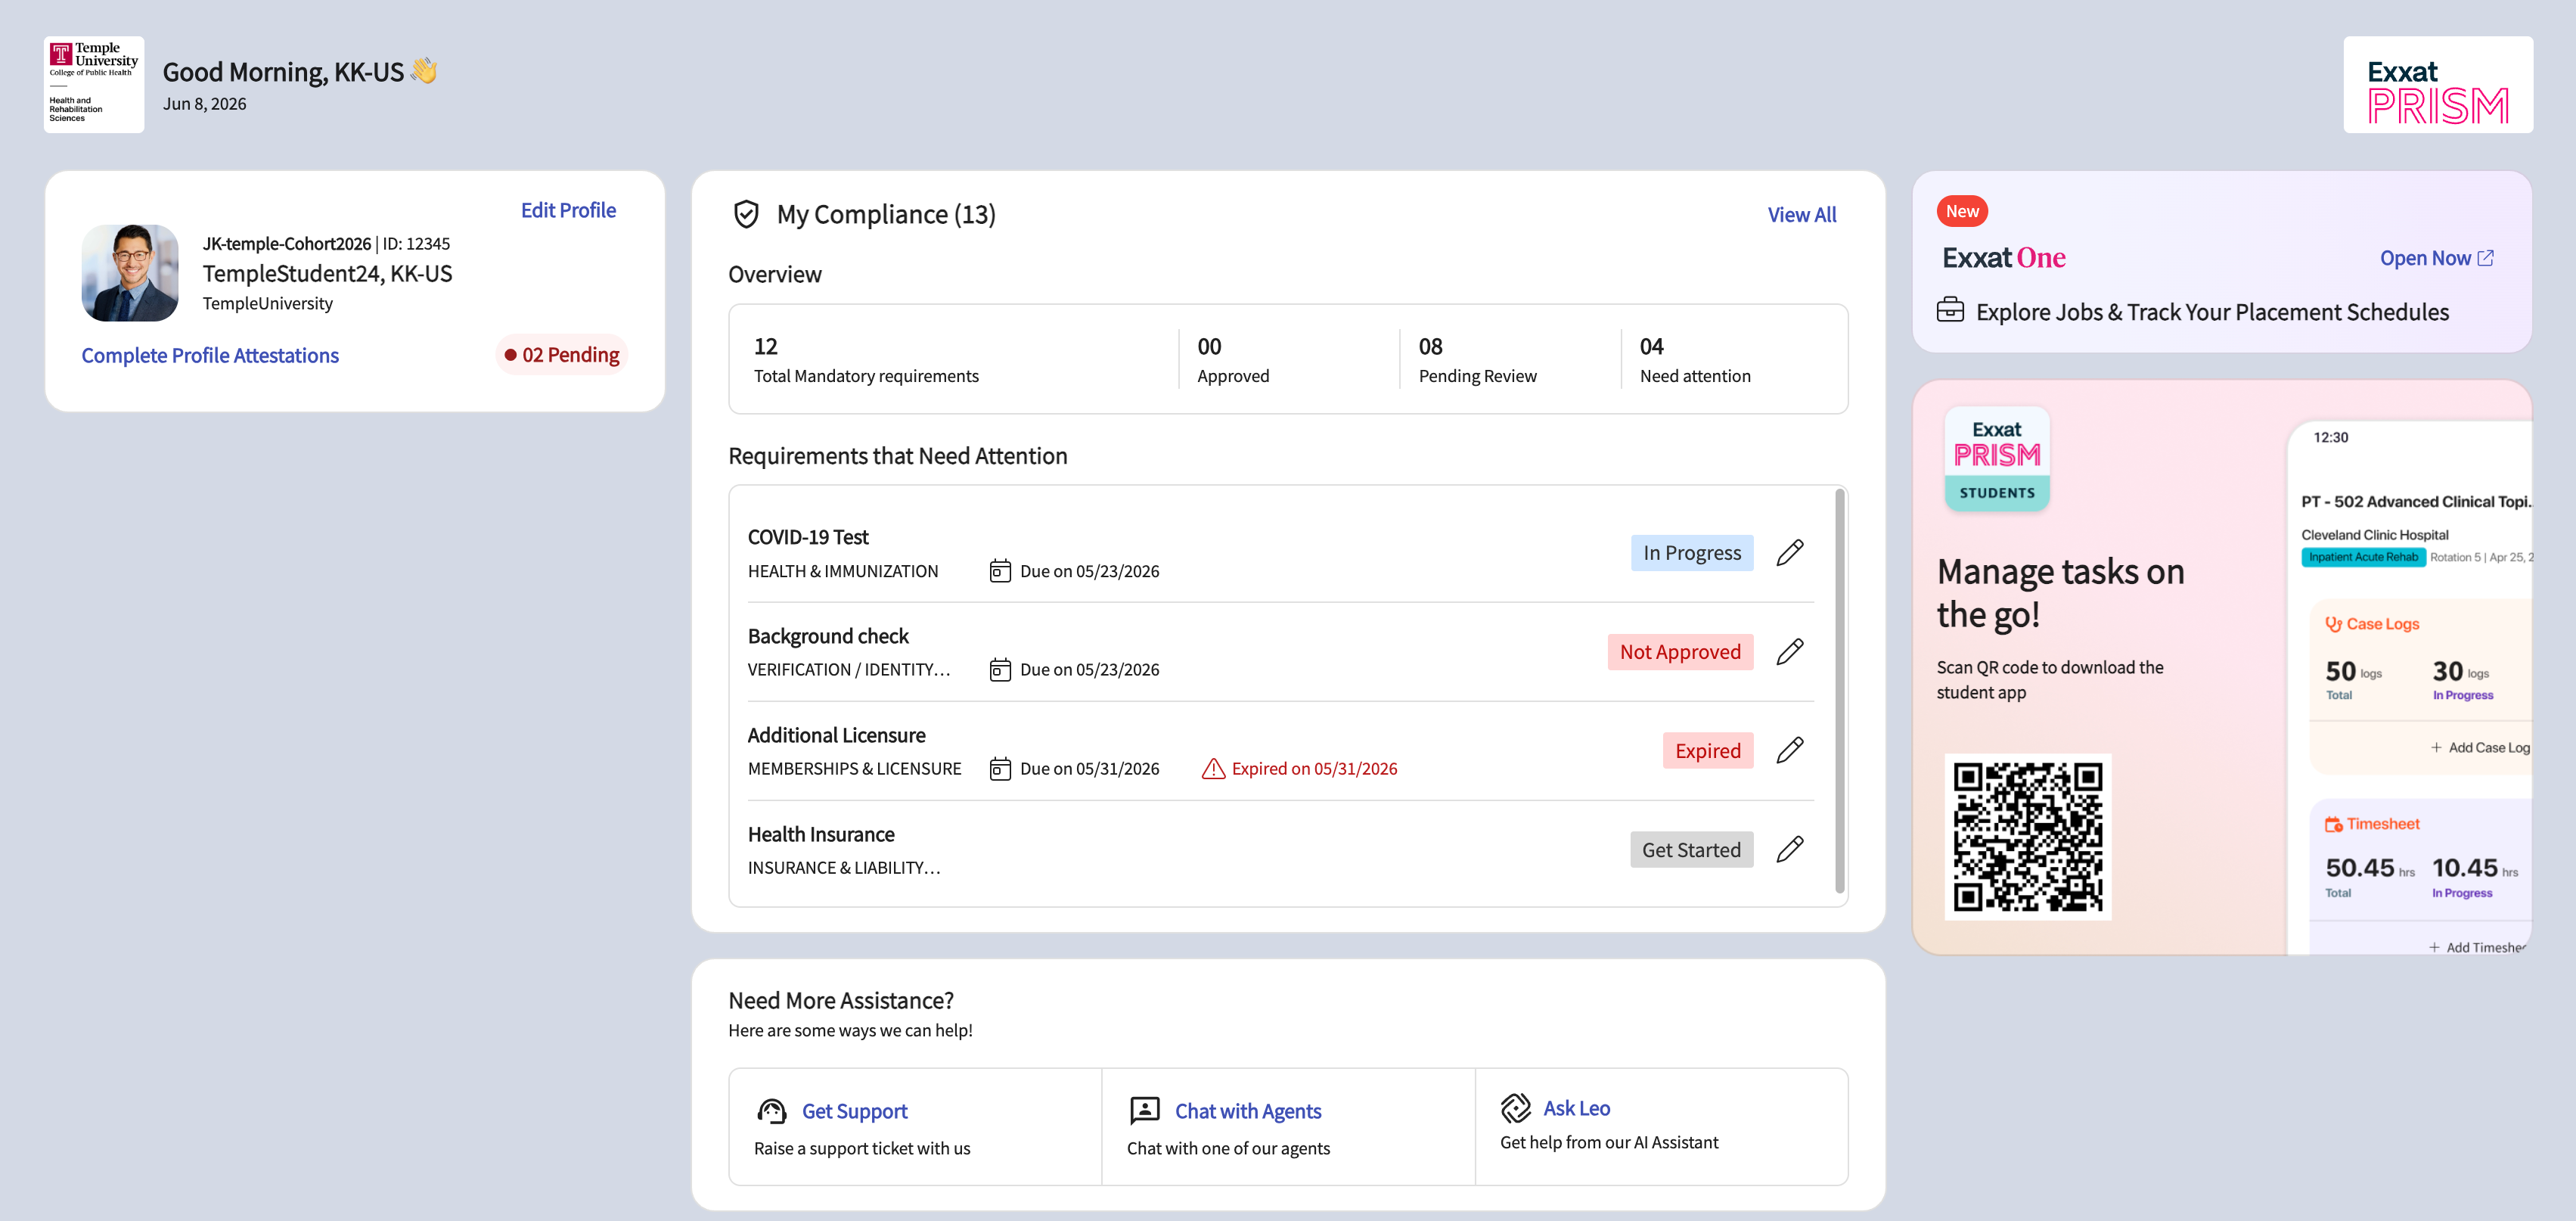The width and height of the screenshot is (2576, 1221).
Task: Click the QR code image
Action: pyautogui.click(x=2028, y=837)
